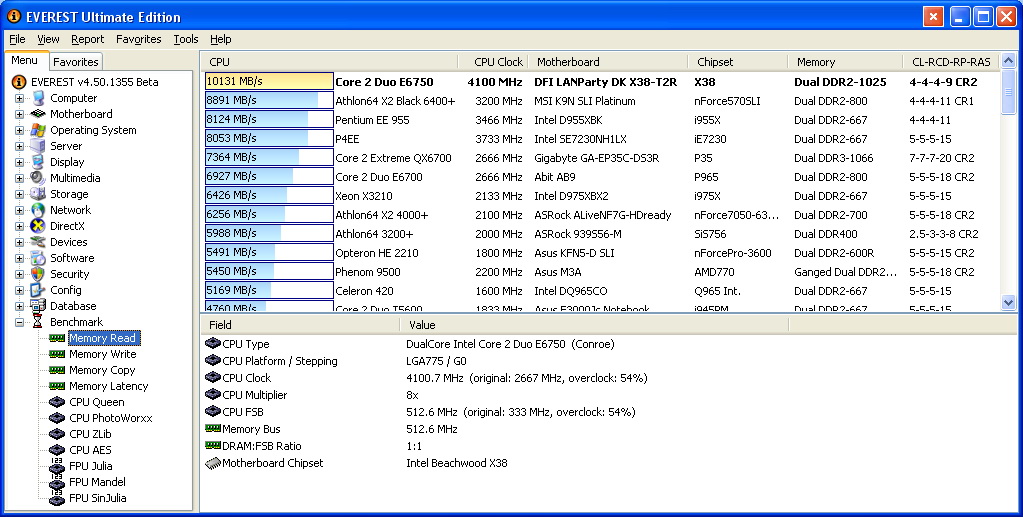Click the Motherboard Chipset icon in details
Image resolution: width=1023 pixels, height=517 pixels.
coord(213,463)
